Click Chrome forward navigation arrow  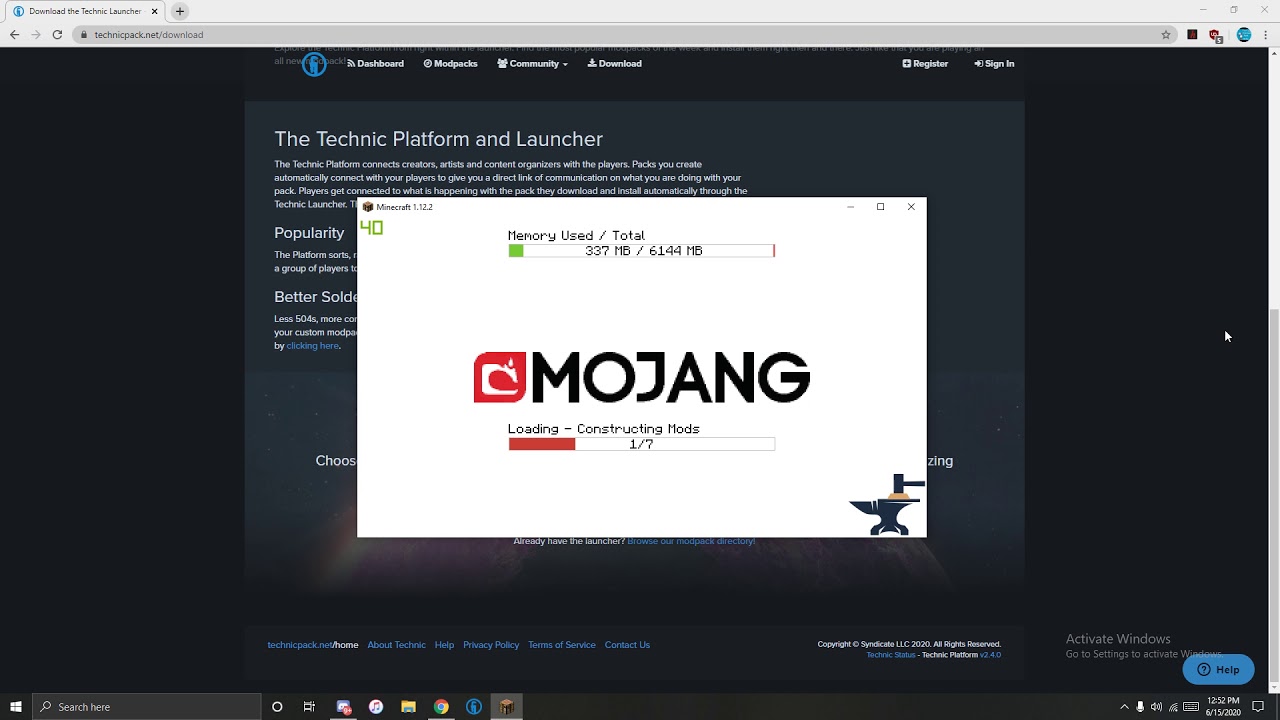point(36,34)
